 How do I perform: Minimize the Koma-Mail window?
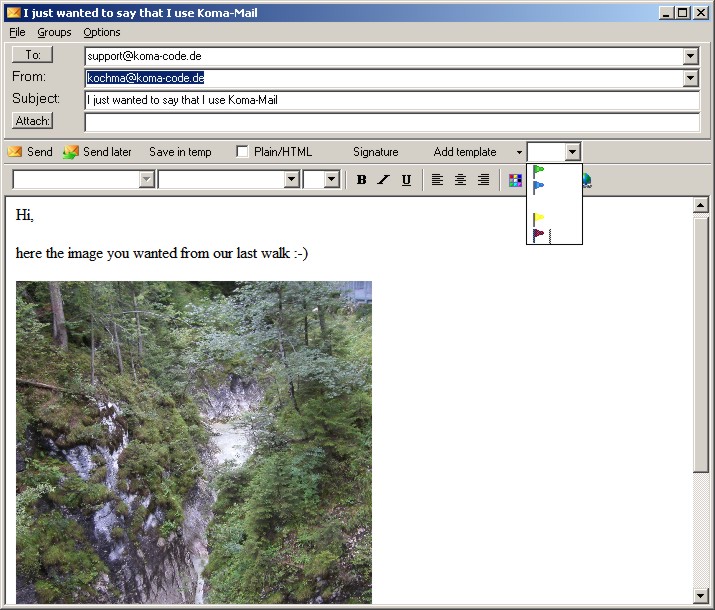(x=666, y=13)
